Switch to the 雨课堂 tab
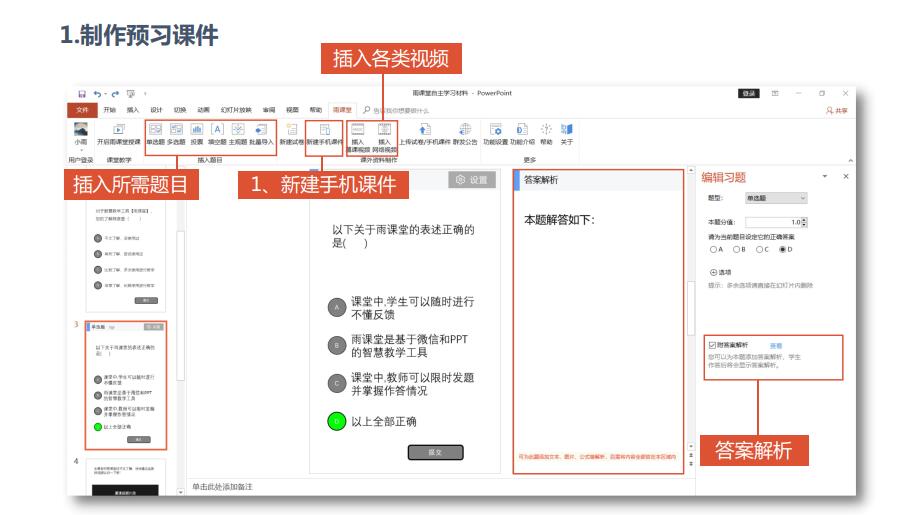Viewport: 921px width, 515px height. pos(342,110)
